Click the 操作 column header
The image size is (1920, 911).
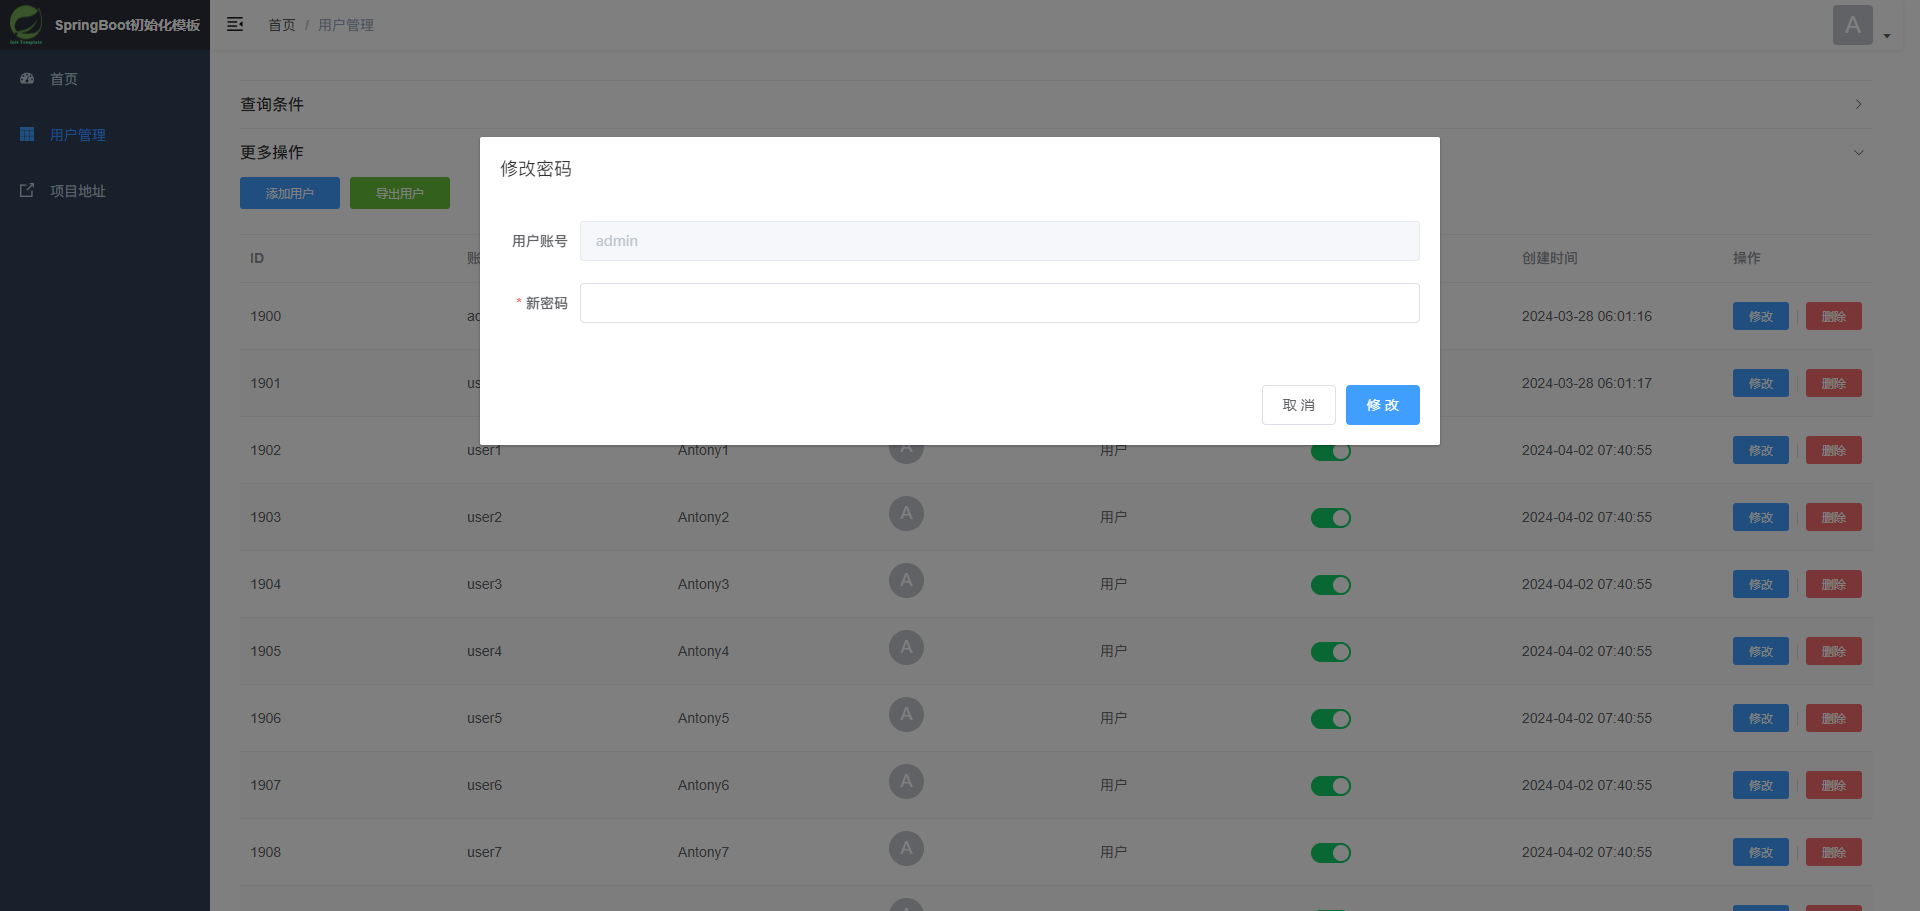tap(1747, 258)
